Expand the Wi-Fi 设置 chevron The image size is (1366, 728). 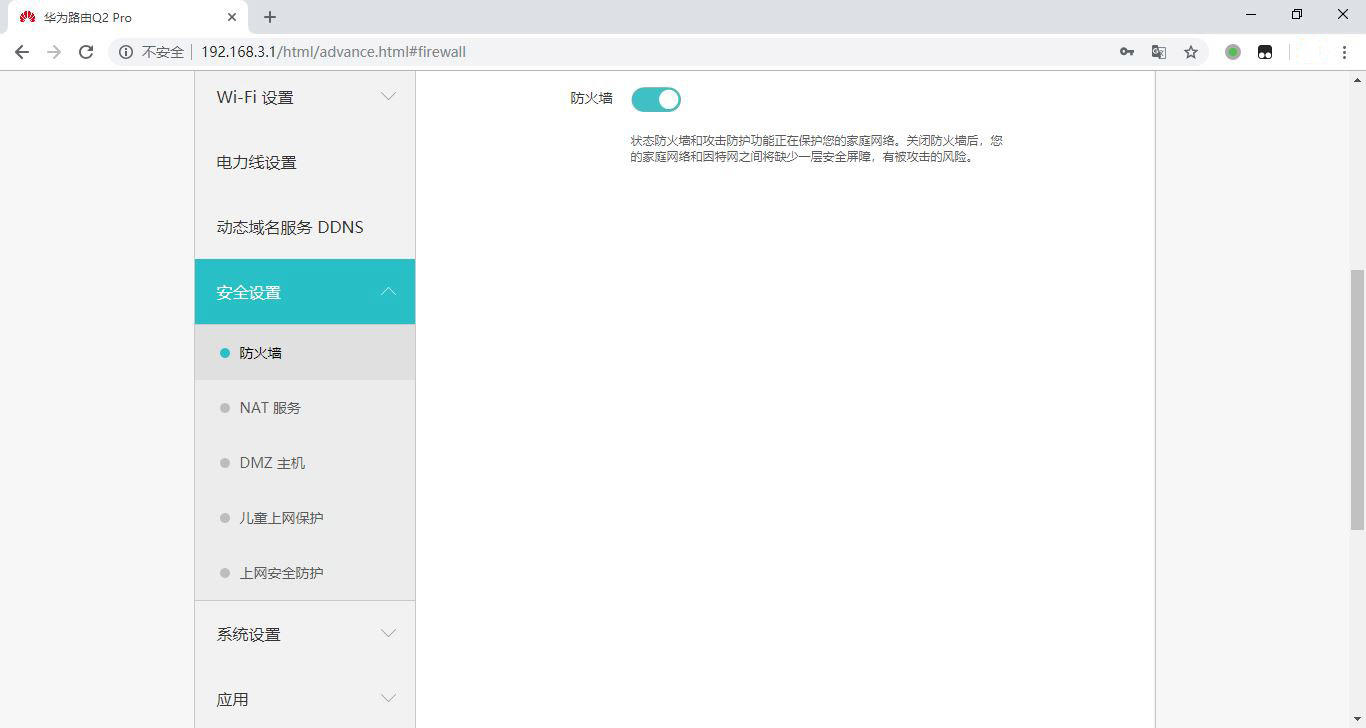click(388, 97)
